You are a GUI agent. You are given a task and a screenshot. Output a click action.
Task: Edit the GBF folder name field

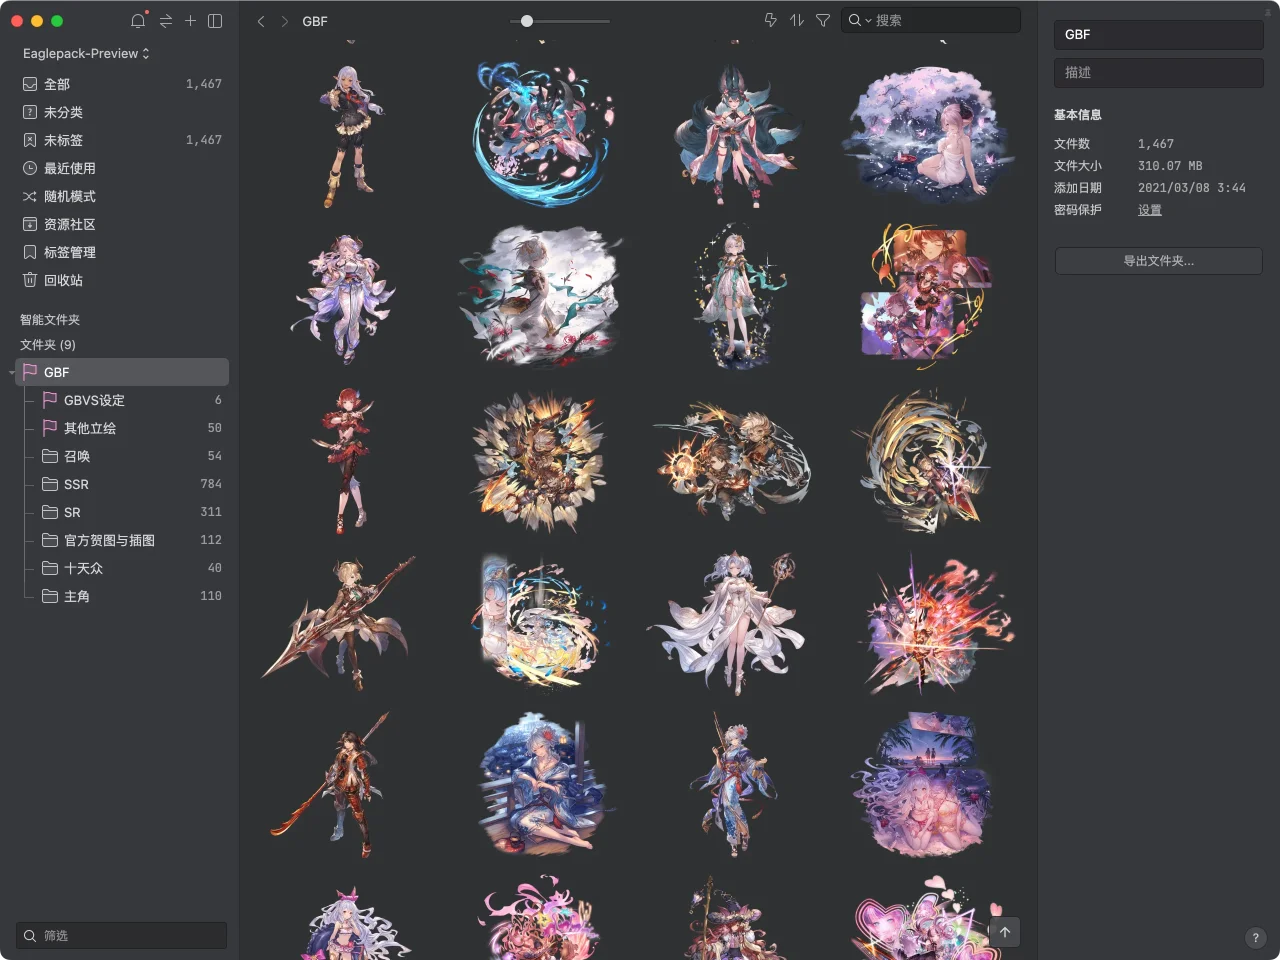click(x=1158, y=34)
